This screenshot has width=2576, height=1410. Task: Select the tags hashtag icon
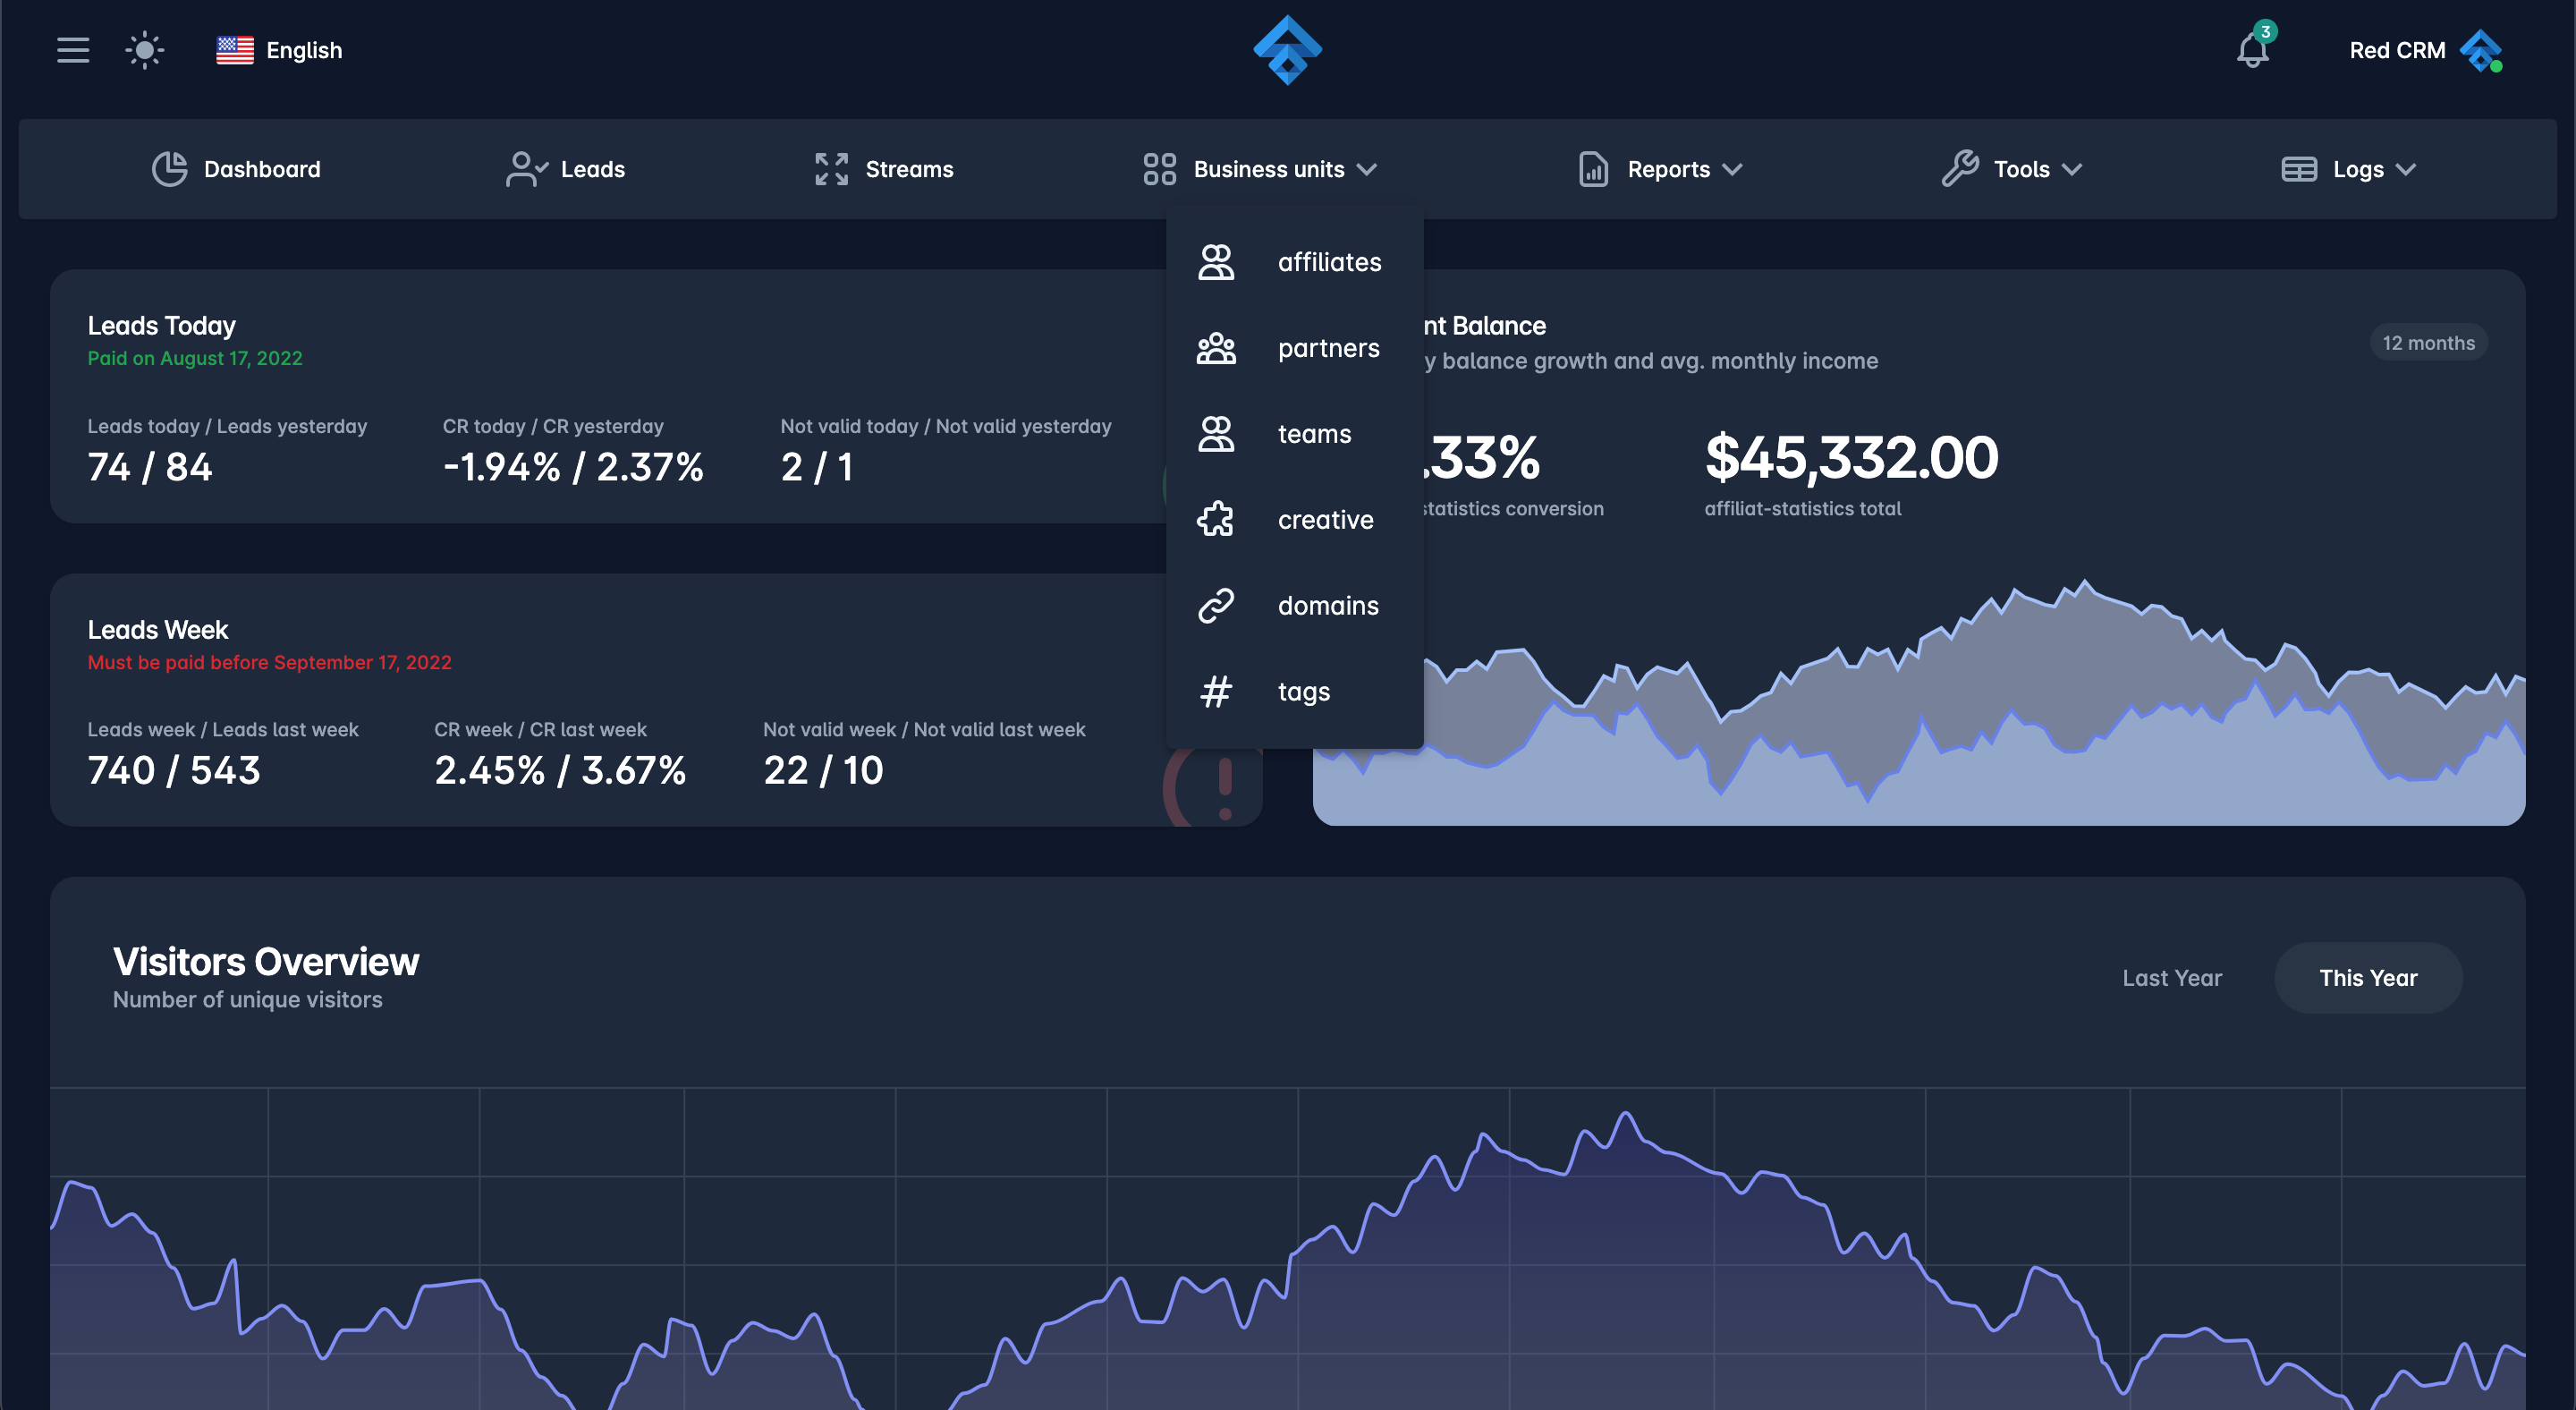(1216, 691)
